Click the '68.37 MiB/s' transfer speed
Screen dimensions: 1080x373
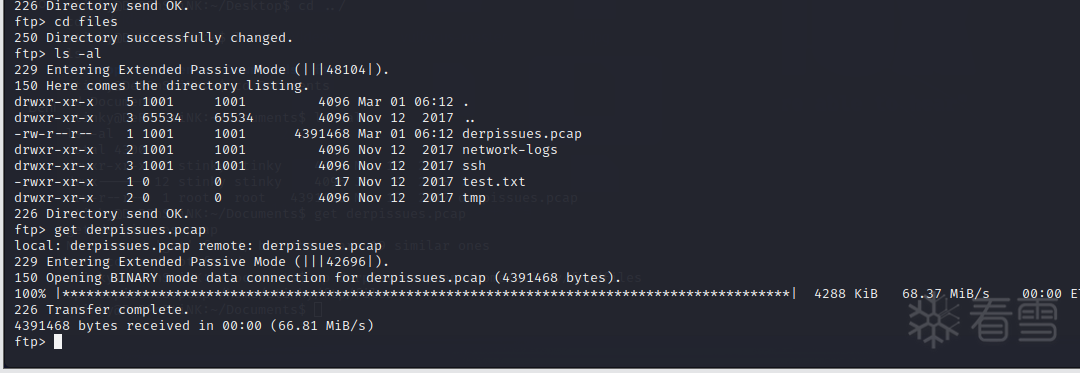click(x=946, y=294)
